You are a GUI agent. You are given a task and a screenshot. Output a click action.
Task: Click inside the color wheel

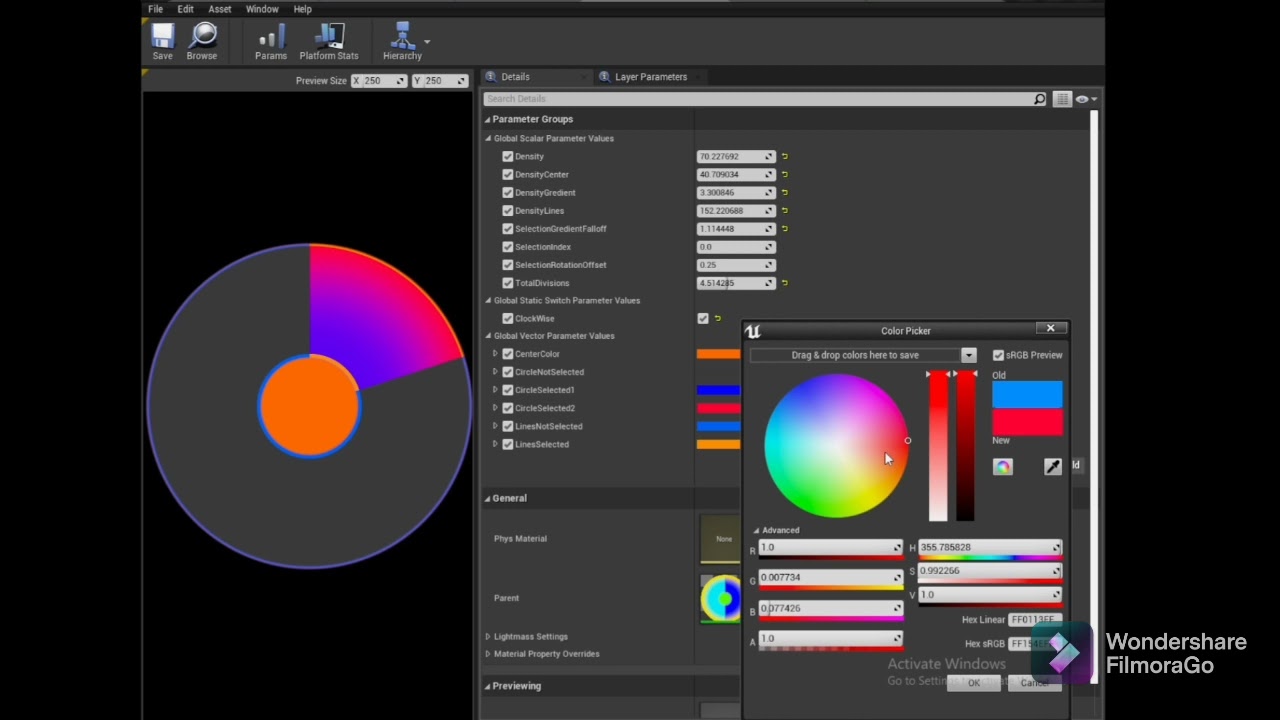[x=836, y=446]
